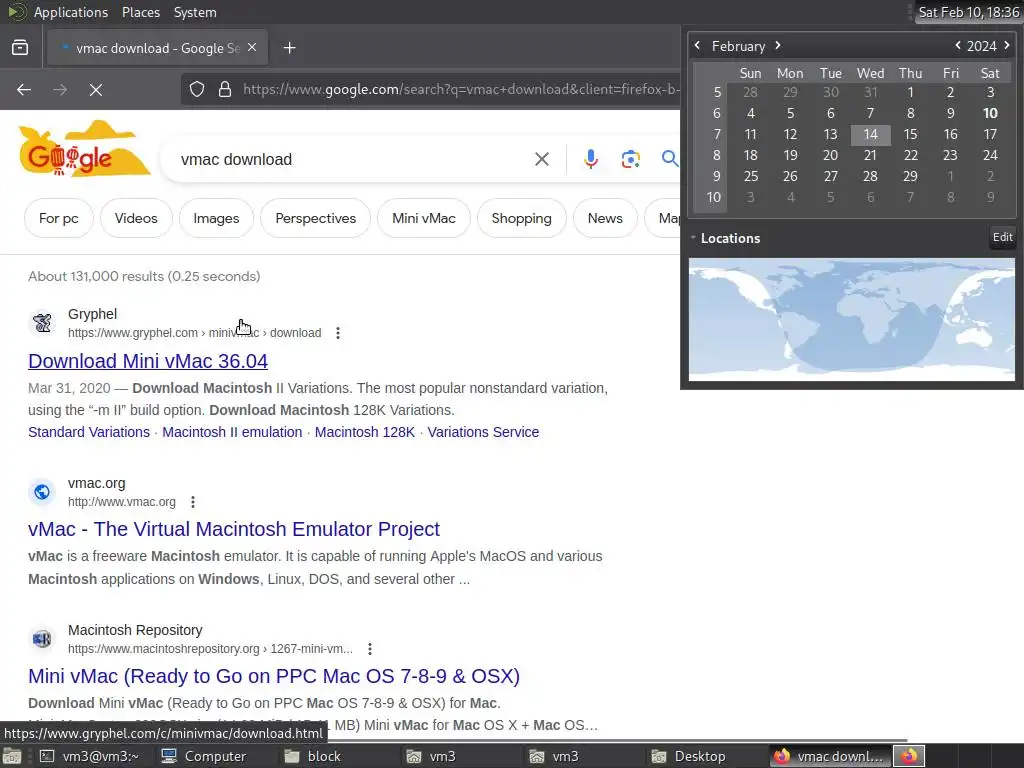Screen dimensions: 1024x768
Task: Select February 10 in the calendar
Action: click(990, 113)
